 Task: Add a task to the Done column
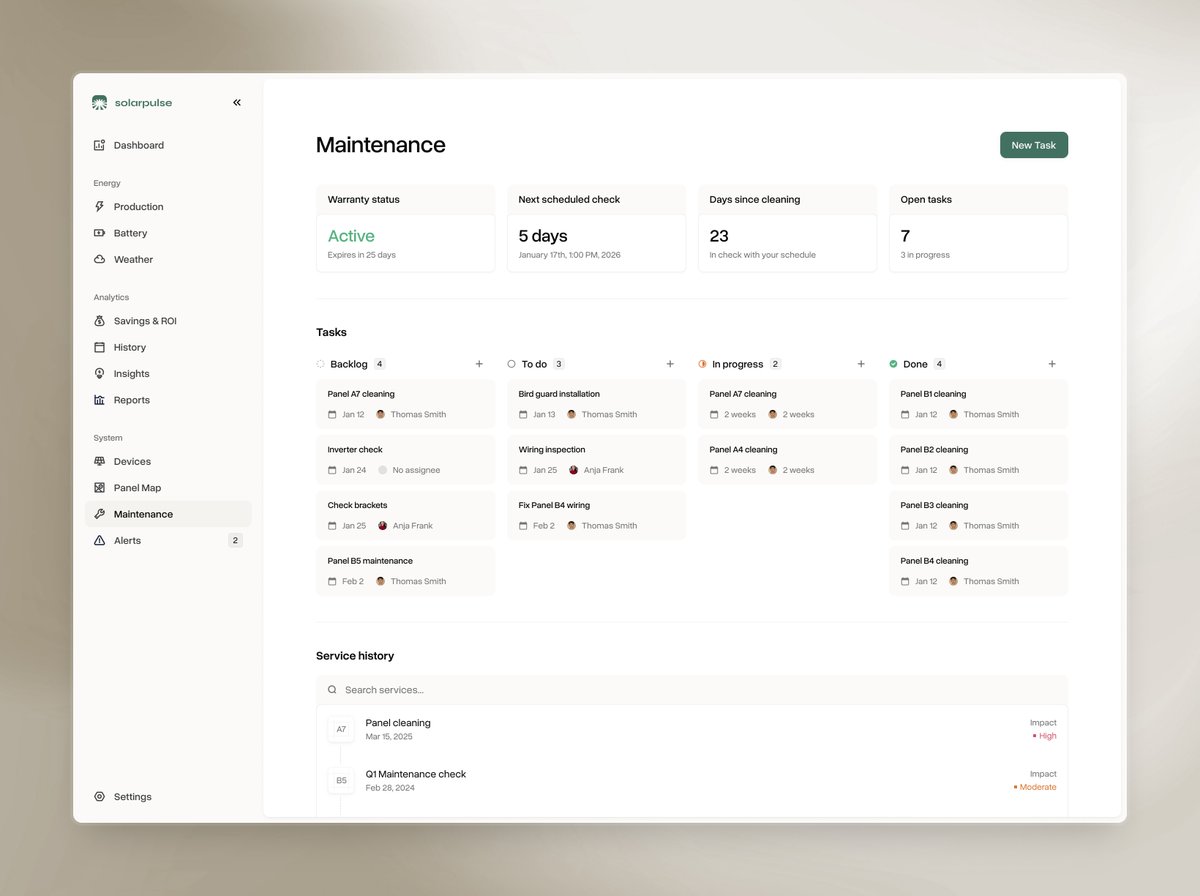[x=1052, y=364]
